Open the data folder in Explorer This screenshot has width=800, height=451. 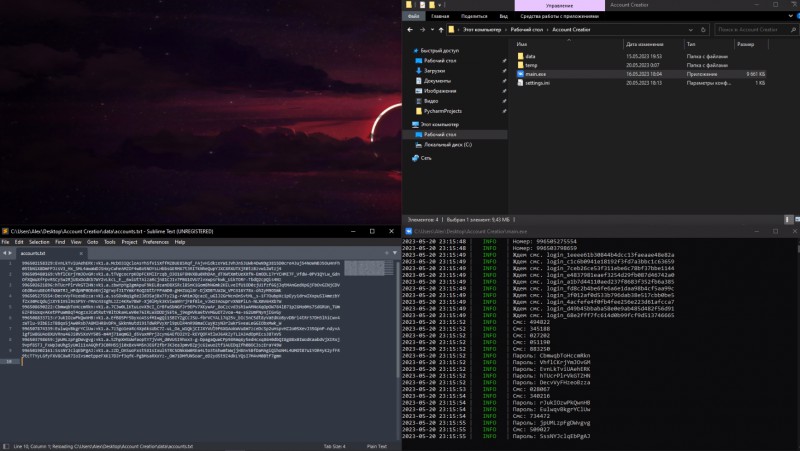tap(530, 57)
